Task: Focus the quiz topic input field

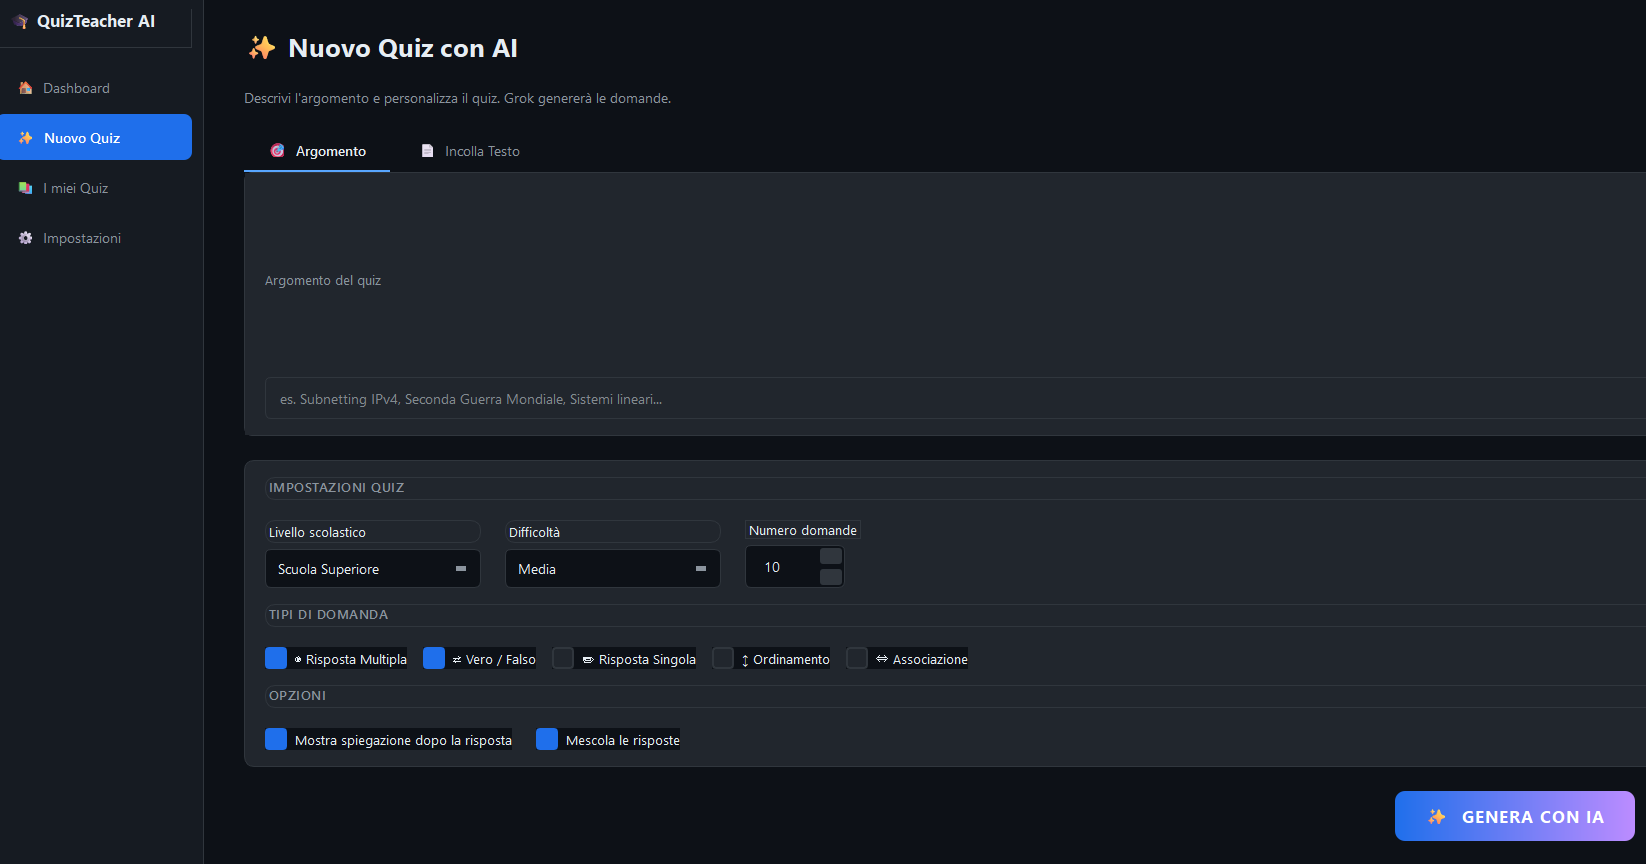Action: (955, 398)
